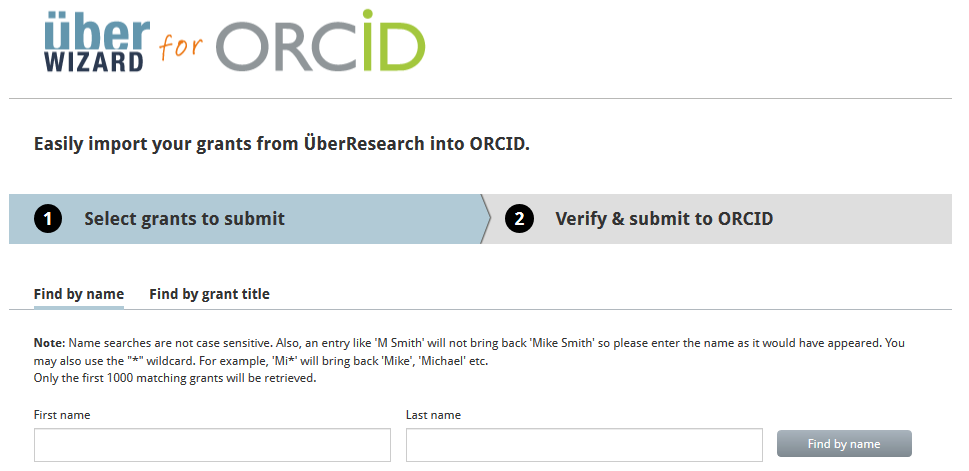Screen dimensions: 969x471
Task: Click the über Wizard logo
Action: point(94,42)
